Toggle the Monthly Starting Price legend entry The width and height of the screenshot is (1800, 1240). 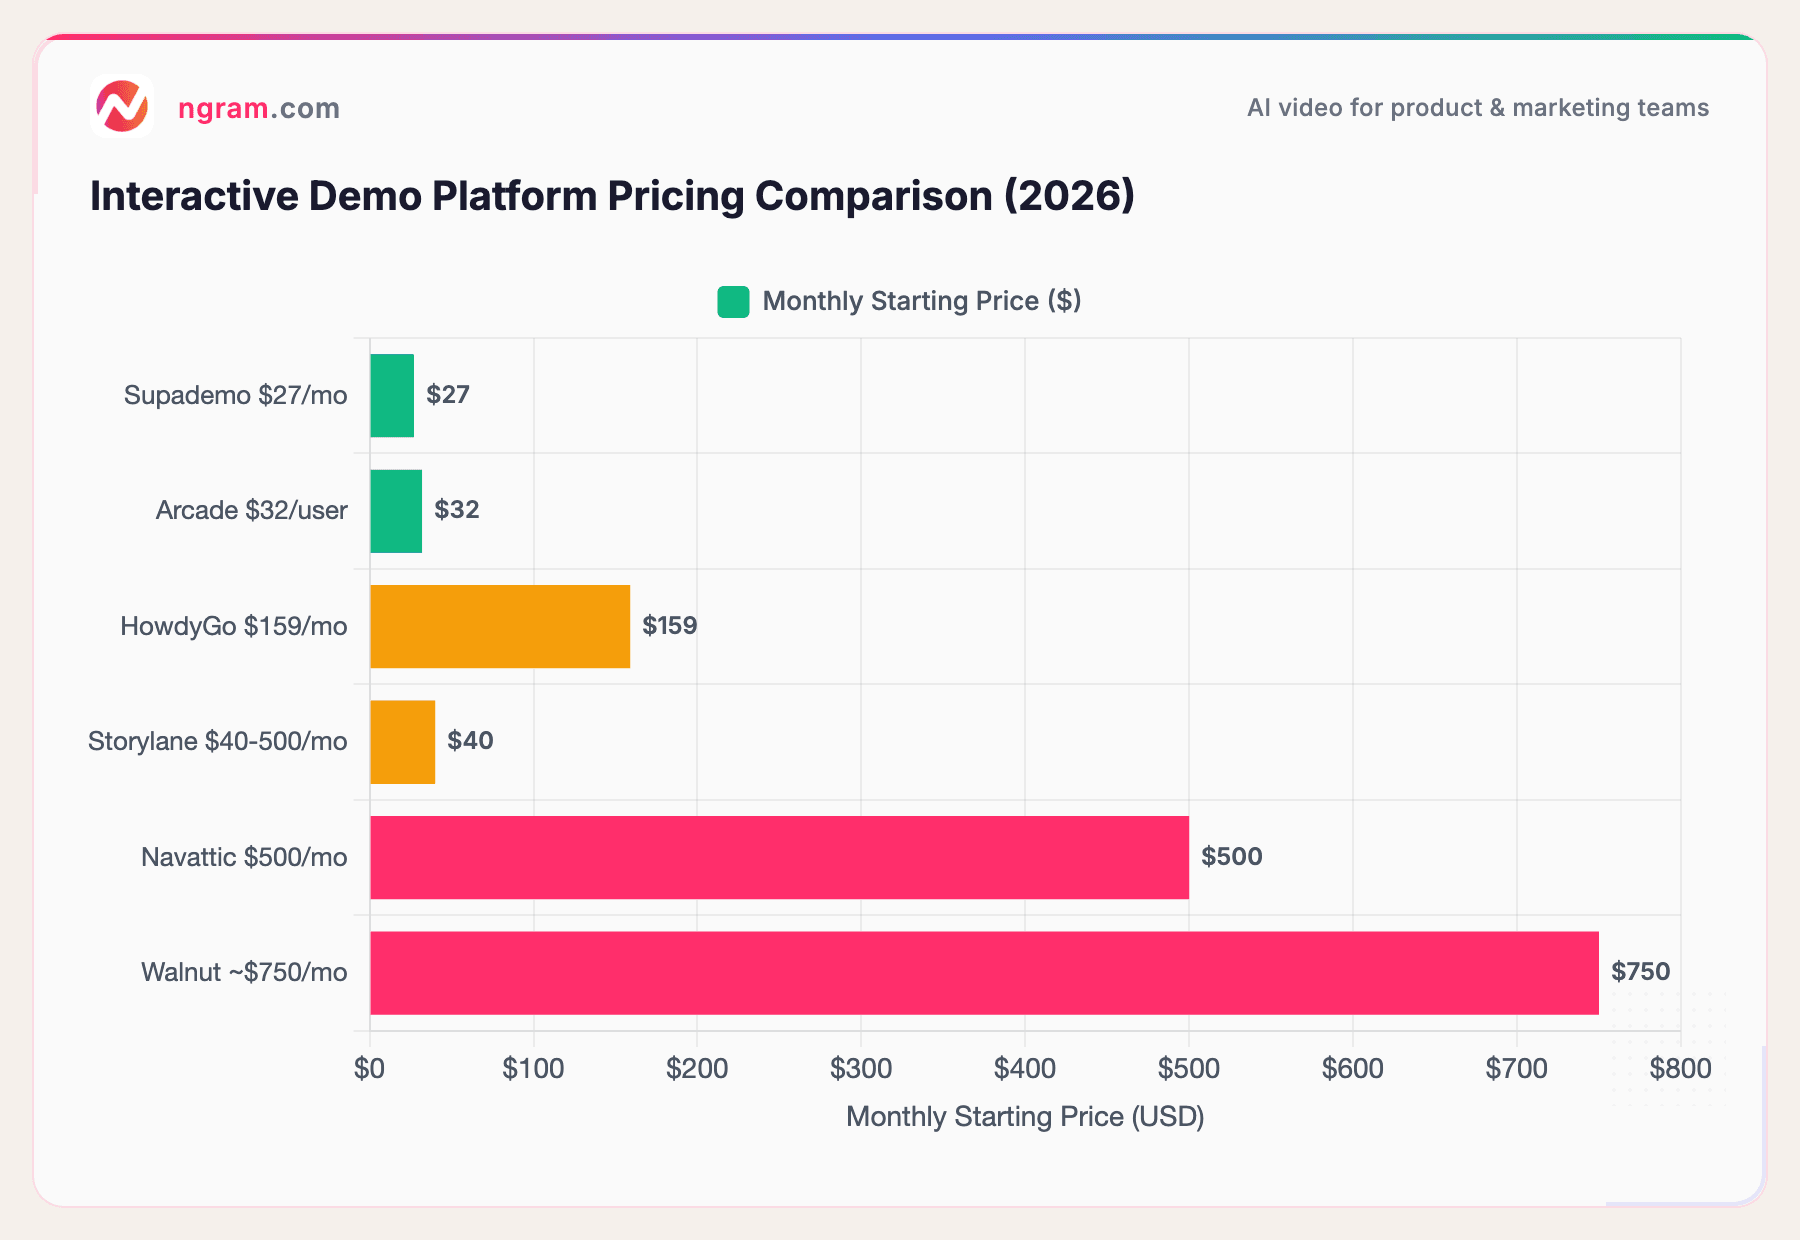tap(921, 300)
